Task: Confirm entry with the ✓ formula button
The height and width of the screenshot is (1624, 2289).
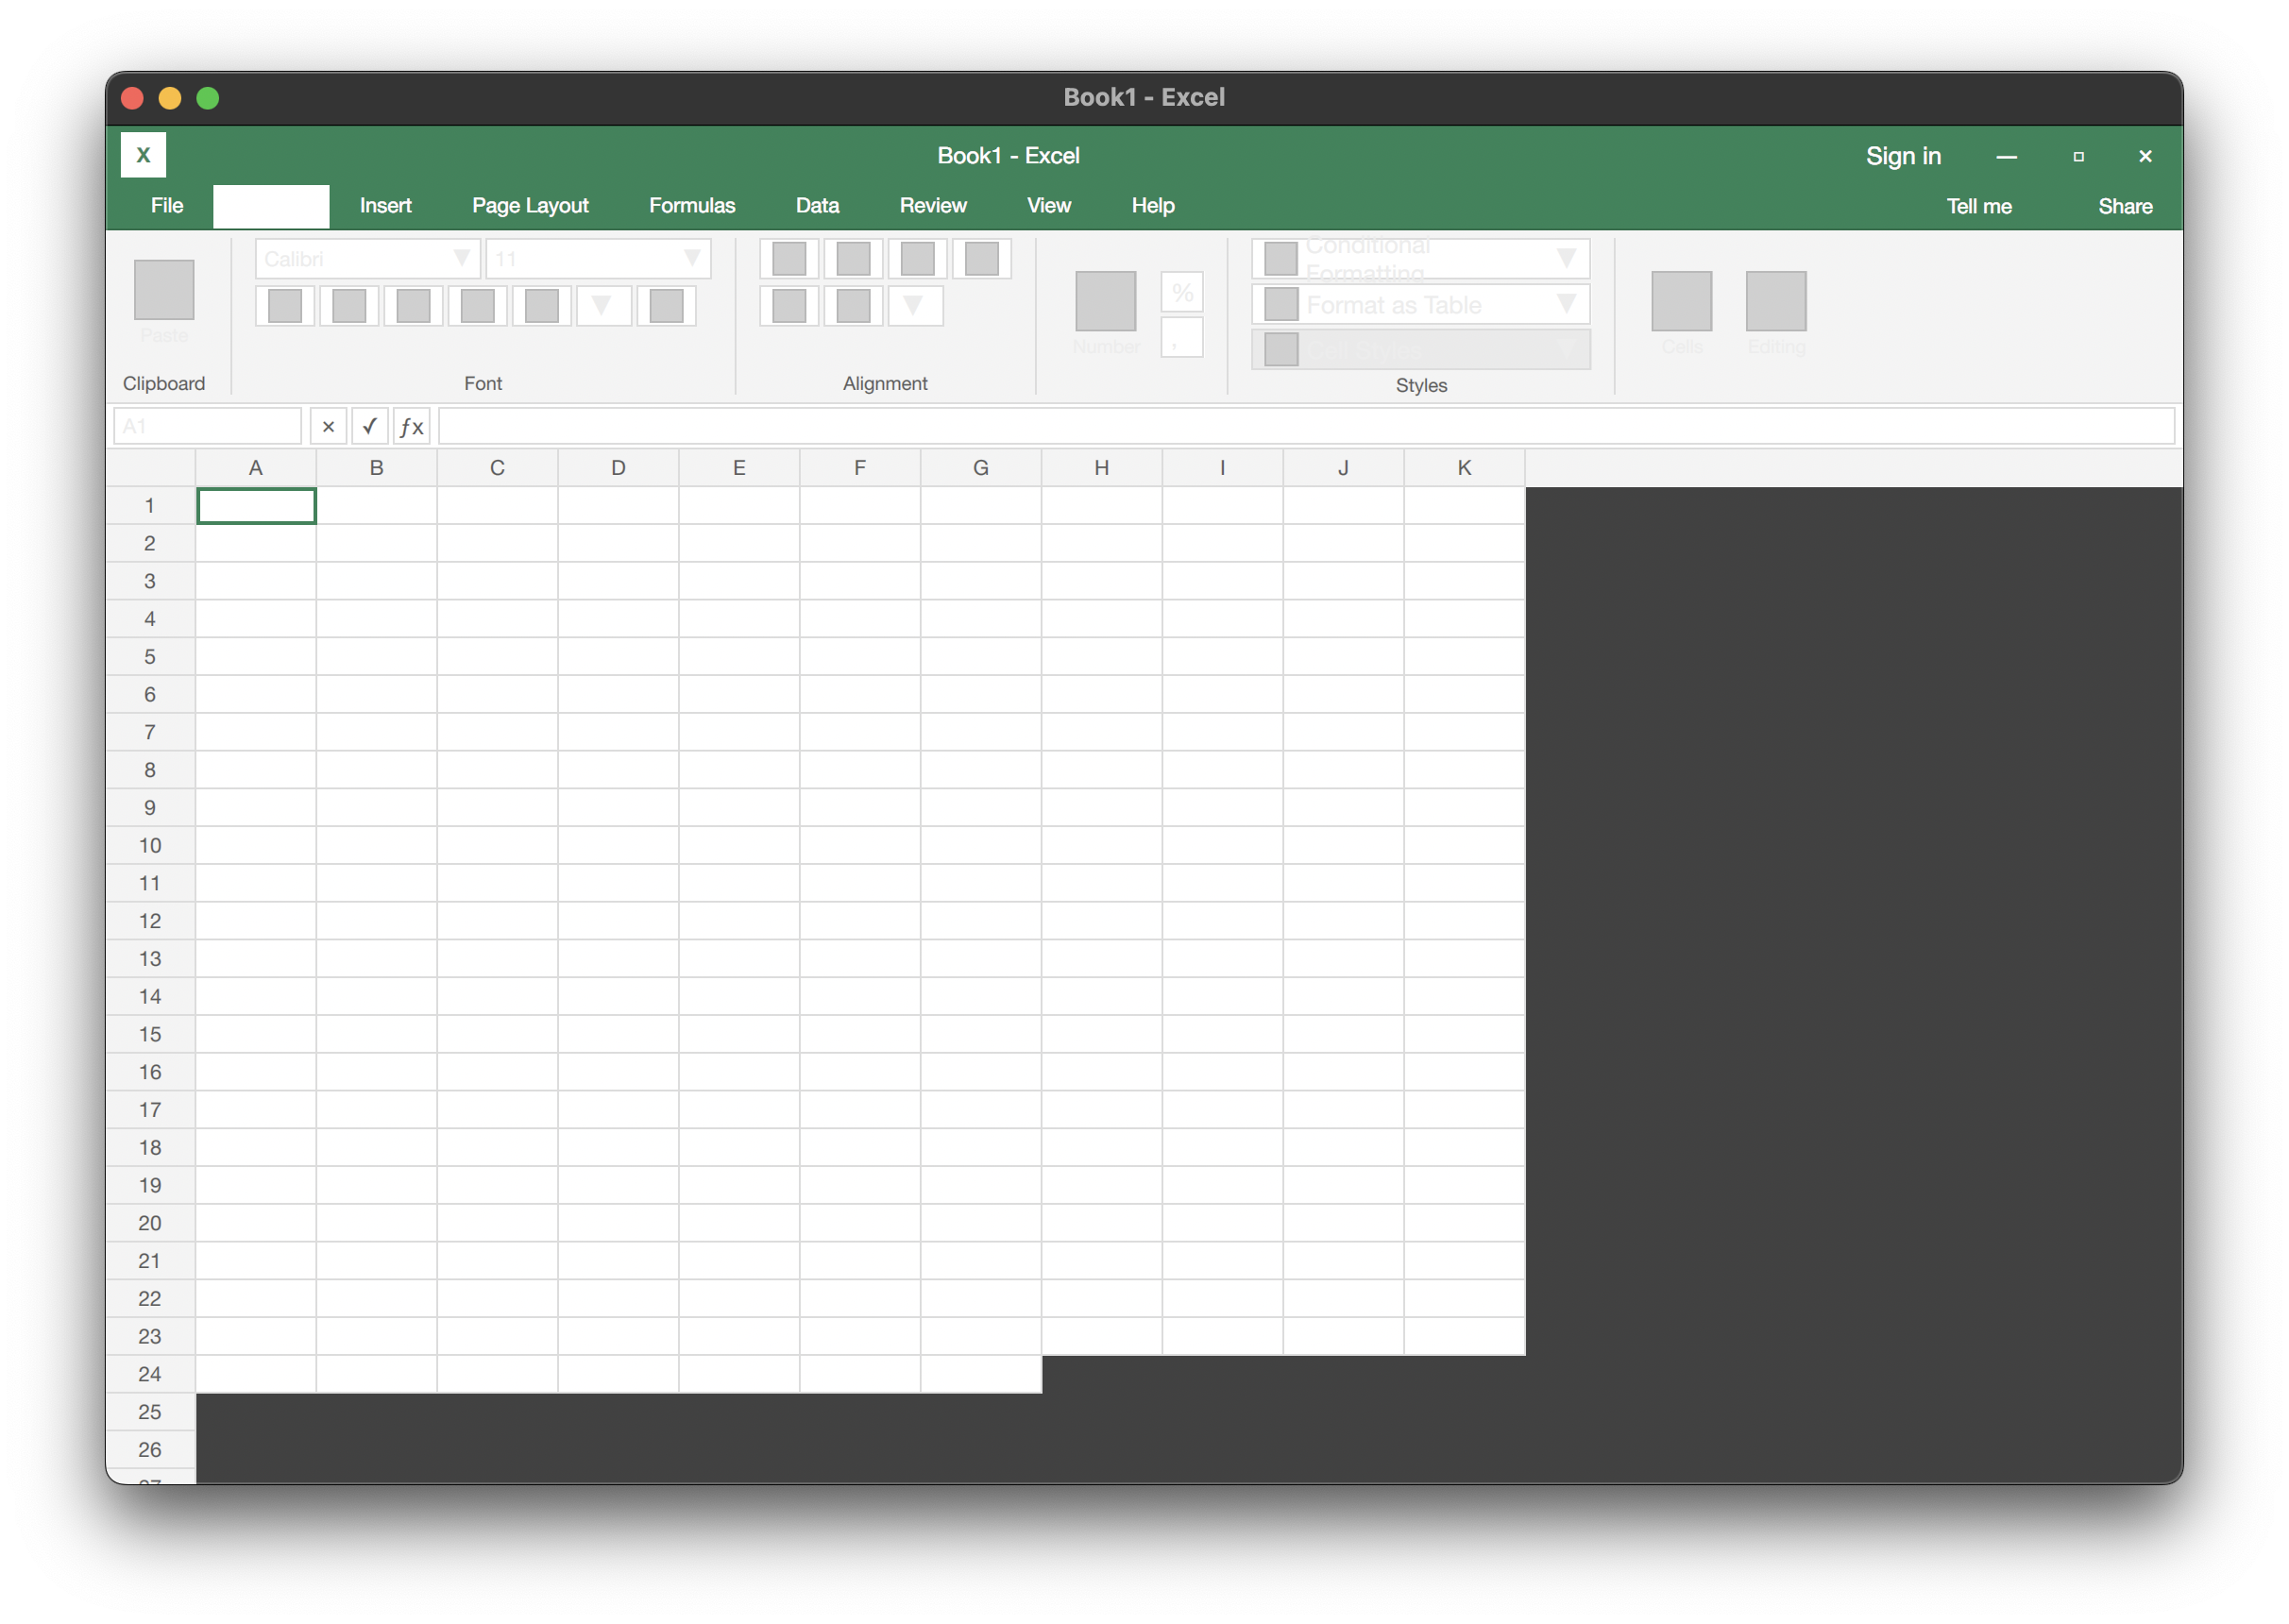Action: click(x=370, y=427)
